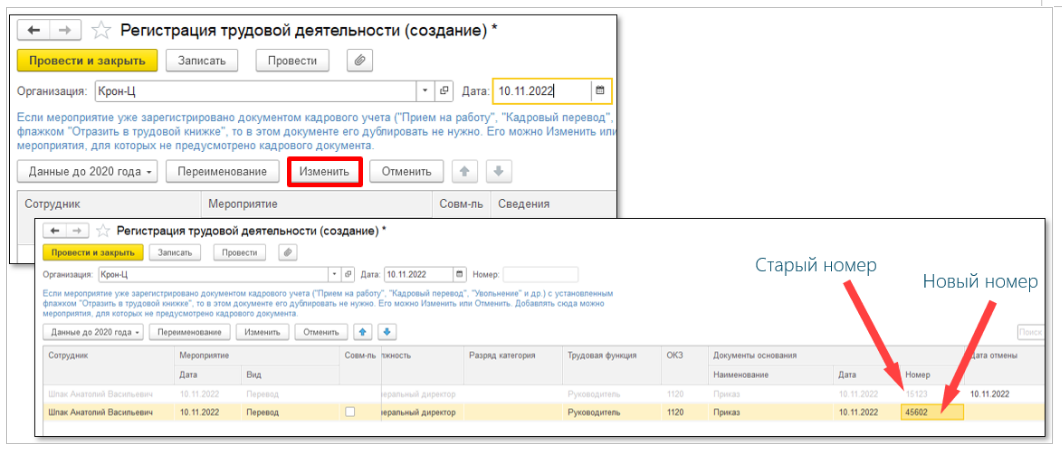Screen dimensions: 1062x453
Task: Open 'Данные до 2020 года' dropdown in upper window
Action: click(92, 171)
